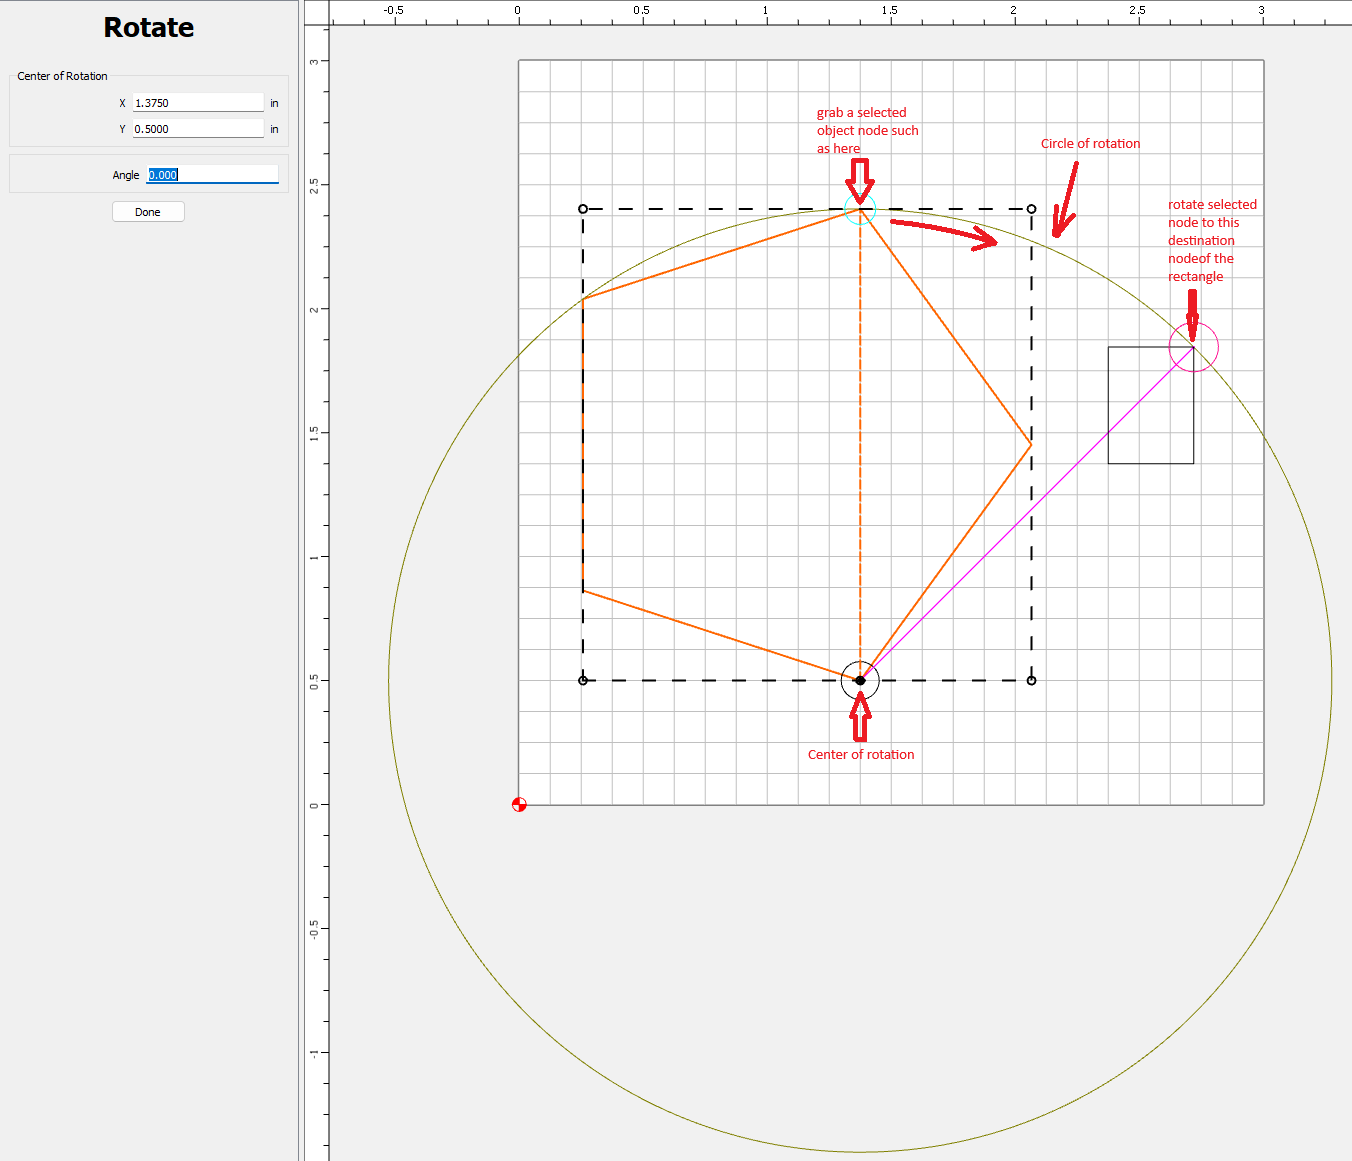Screen dimensions: 1352x1161
Task: Click the horizontal ruler at the 1 mark
Action: click(765, 14)
